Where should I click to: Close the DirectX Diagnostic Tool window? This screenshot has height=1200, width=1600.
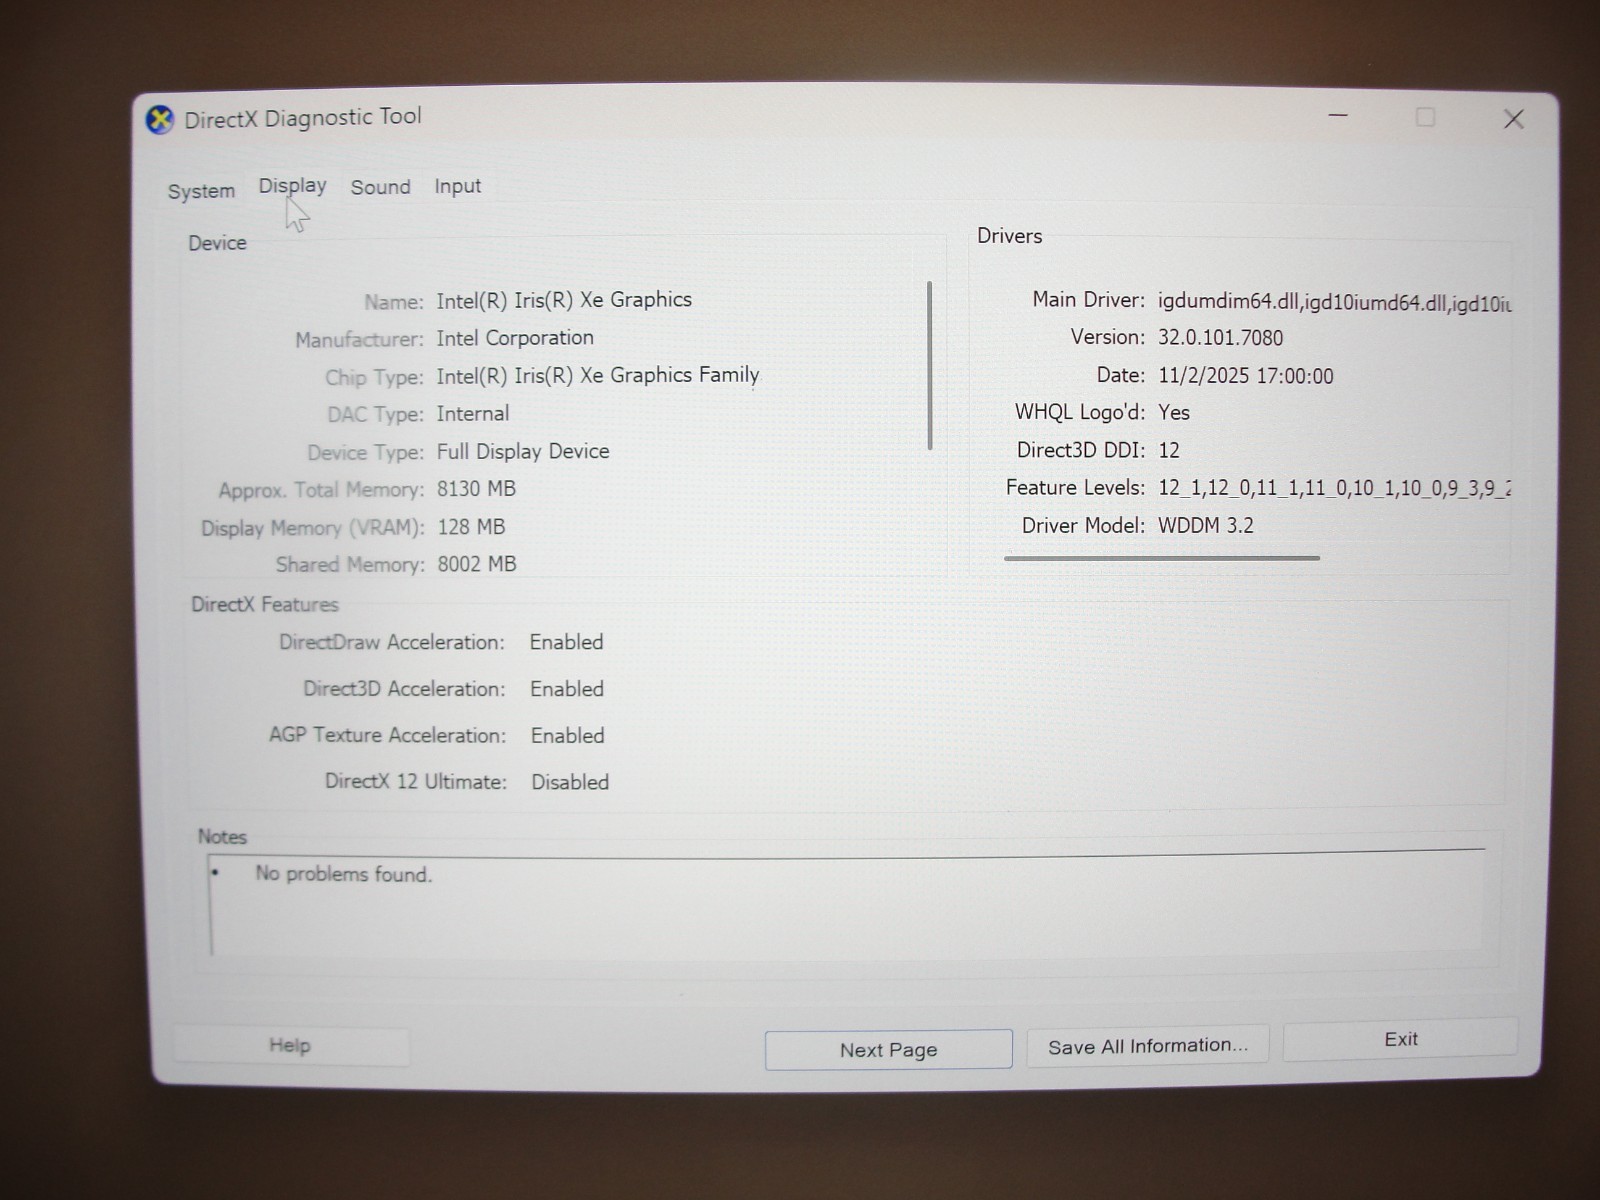pos(1514,119)
